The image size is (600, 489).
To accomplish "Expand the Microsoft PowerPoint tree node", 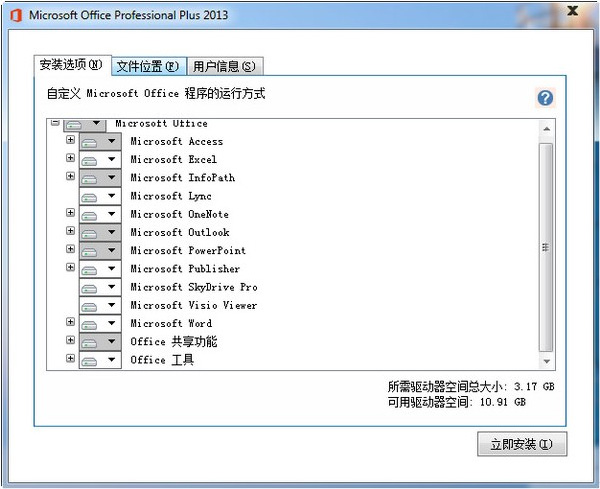I will (x=70, y=249).
